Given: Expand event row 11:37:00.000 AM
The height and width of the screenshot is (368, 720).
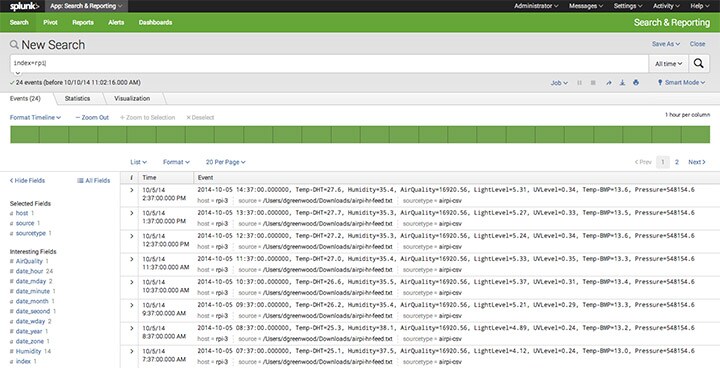Looking at the screenshot, I should pos(131,259).
